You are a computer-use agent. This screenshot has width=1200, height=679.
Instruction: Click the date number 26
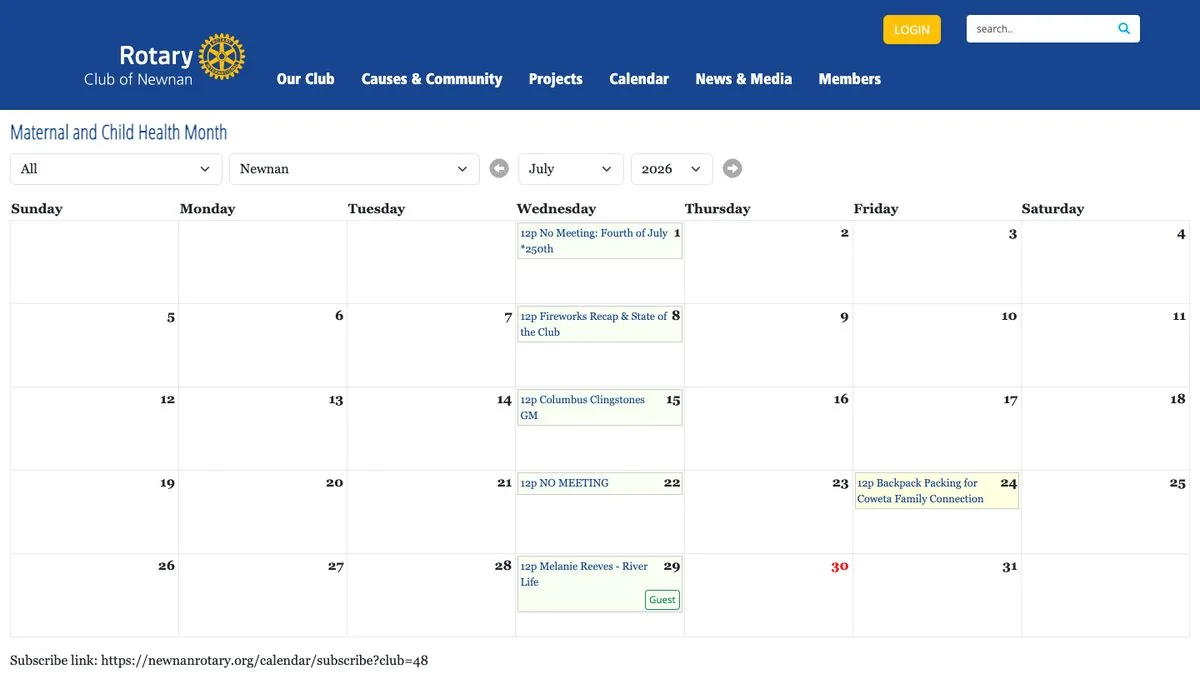[166, 566]
